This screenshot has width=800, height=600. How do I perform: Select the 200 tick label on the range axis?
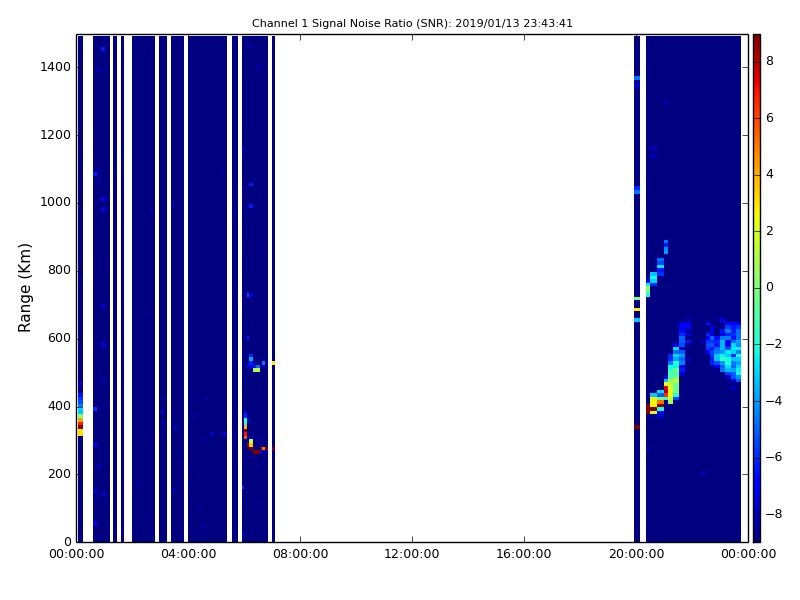click(59, 474)
